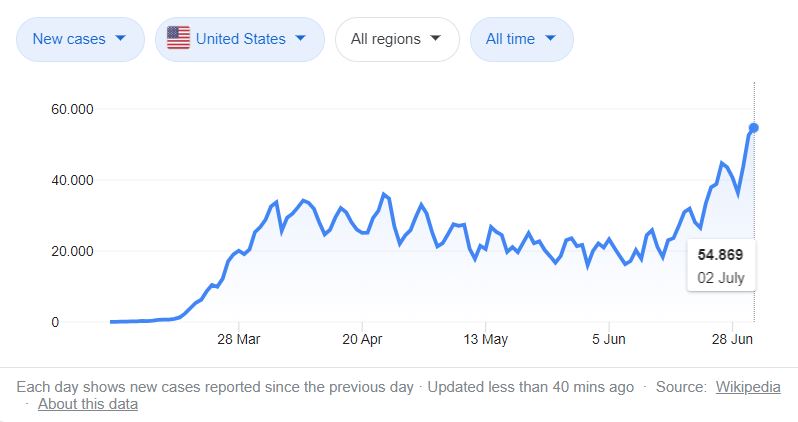Click the United States flag icon
The width and height of the screenshot is (798, 422).
[178, 39]
